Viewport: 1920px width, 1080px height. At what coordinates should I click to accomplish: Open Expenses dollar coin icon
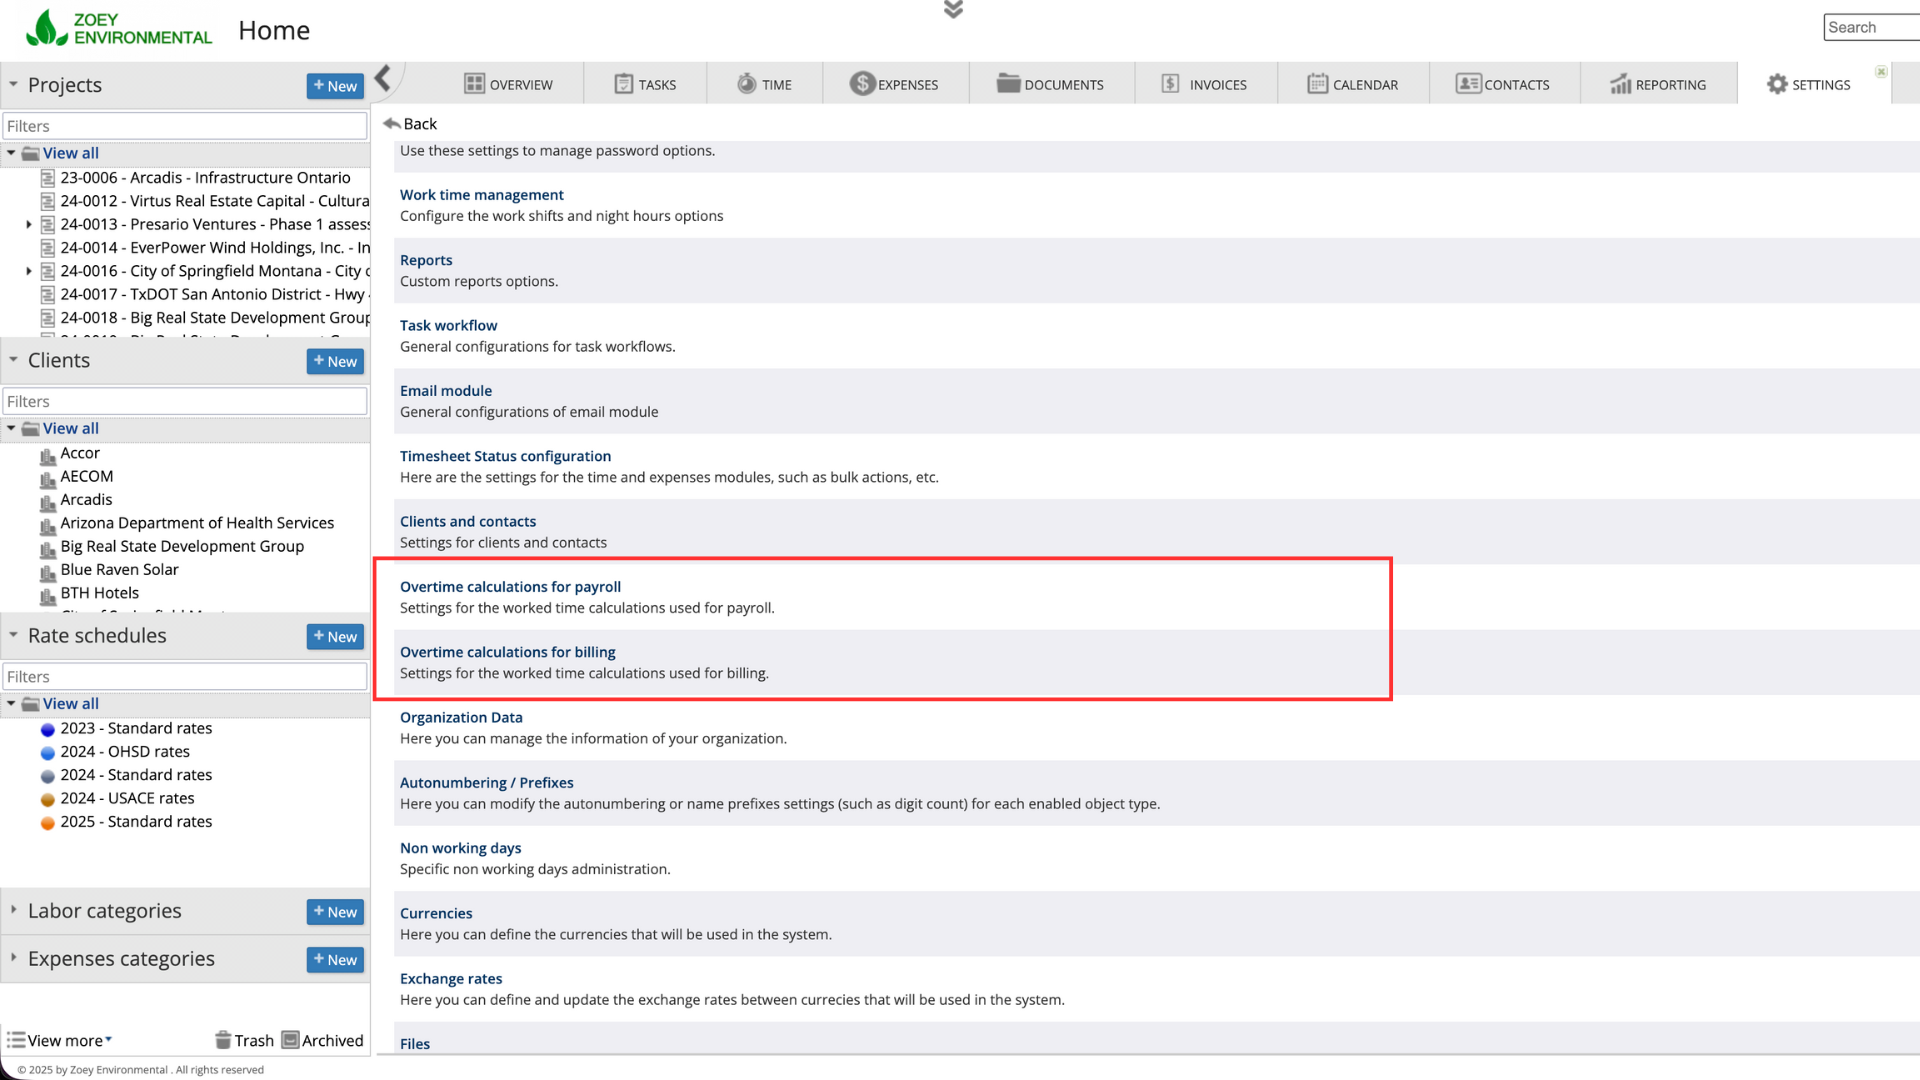pos(862,84)
